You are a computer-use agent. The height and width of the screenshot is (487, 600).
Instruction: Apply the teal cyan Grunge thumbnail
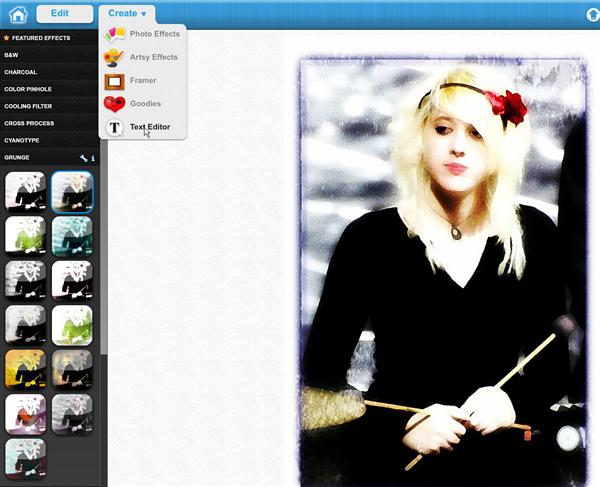[x=72, y=236]
